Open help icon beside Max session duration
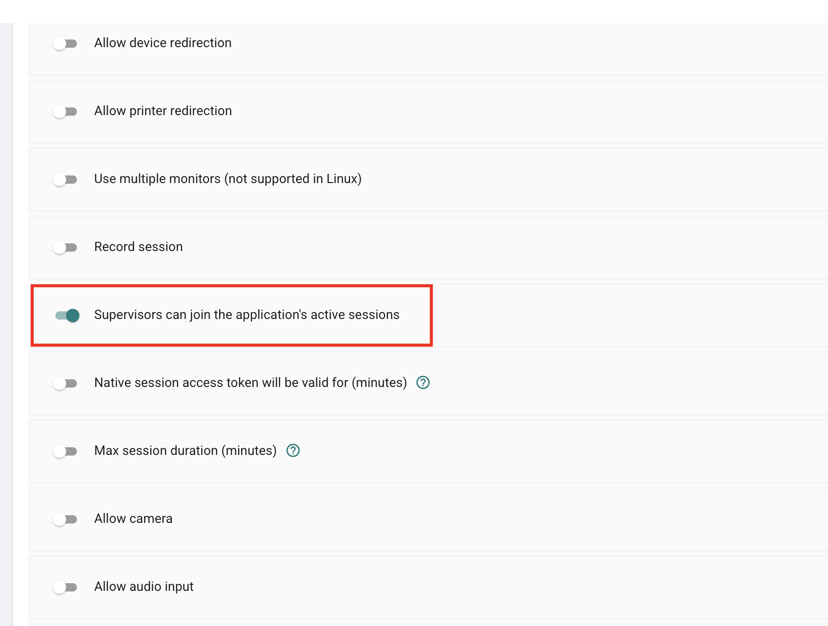Image resolution: width=828 pixels, height=626 pixels. (x=293, y=451)
